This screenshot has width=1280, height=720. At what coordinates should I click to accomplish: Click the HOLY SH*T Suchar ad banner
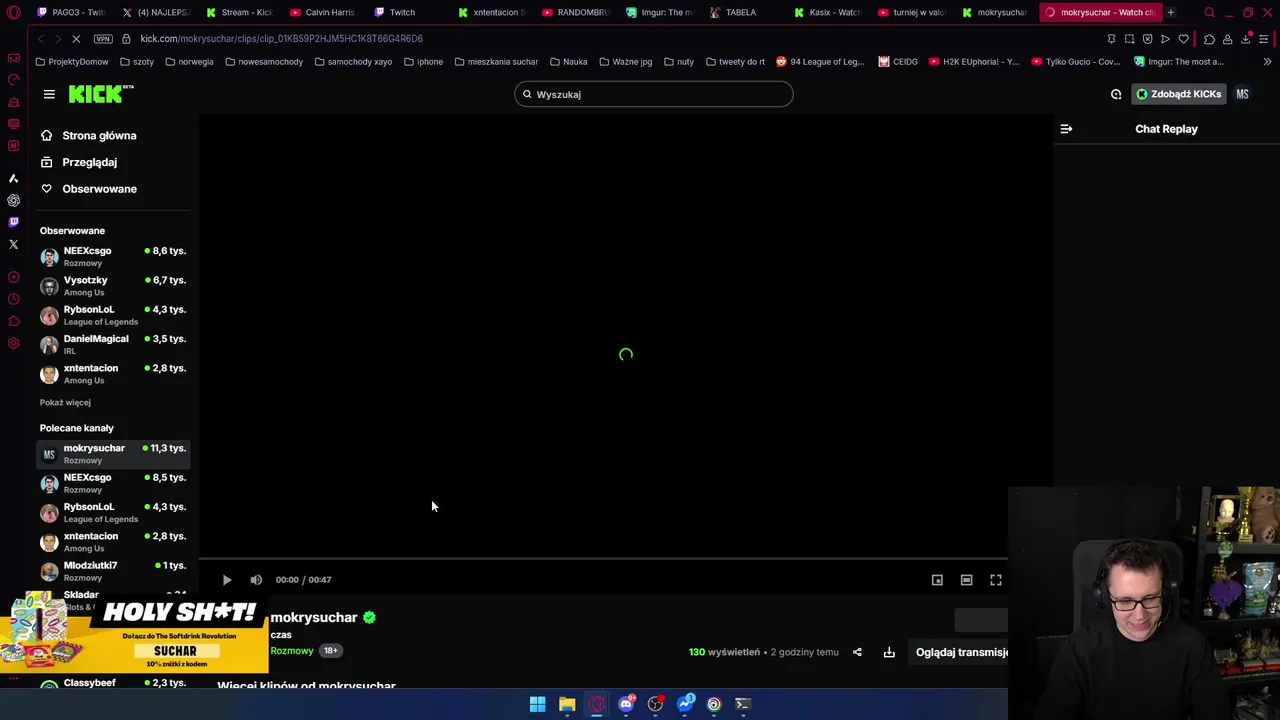134,634
